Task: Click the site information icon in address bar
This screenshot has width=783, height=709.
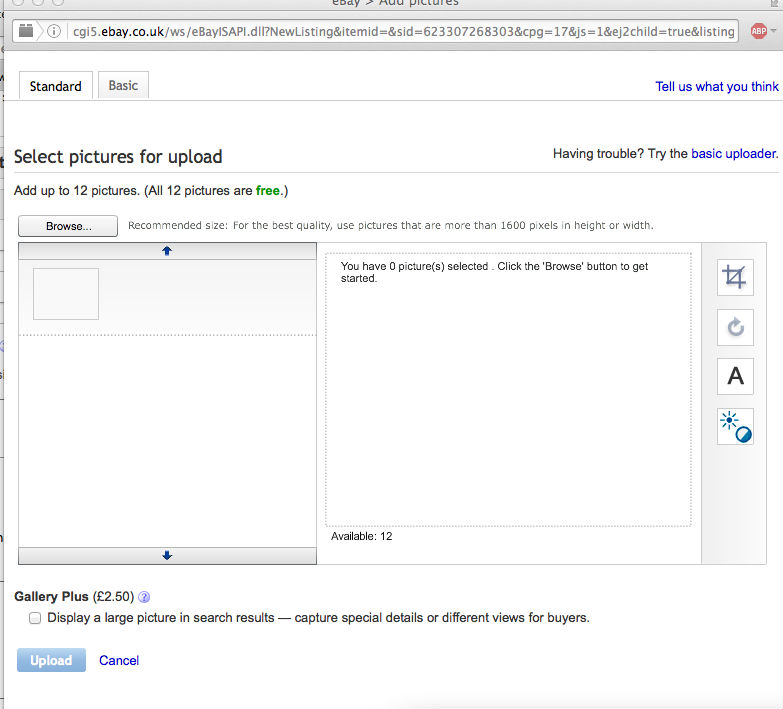Action: click(55, 31)
